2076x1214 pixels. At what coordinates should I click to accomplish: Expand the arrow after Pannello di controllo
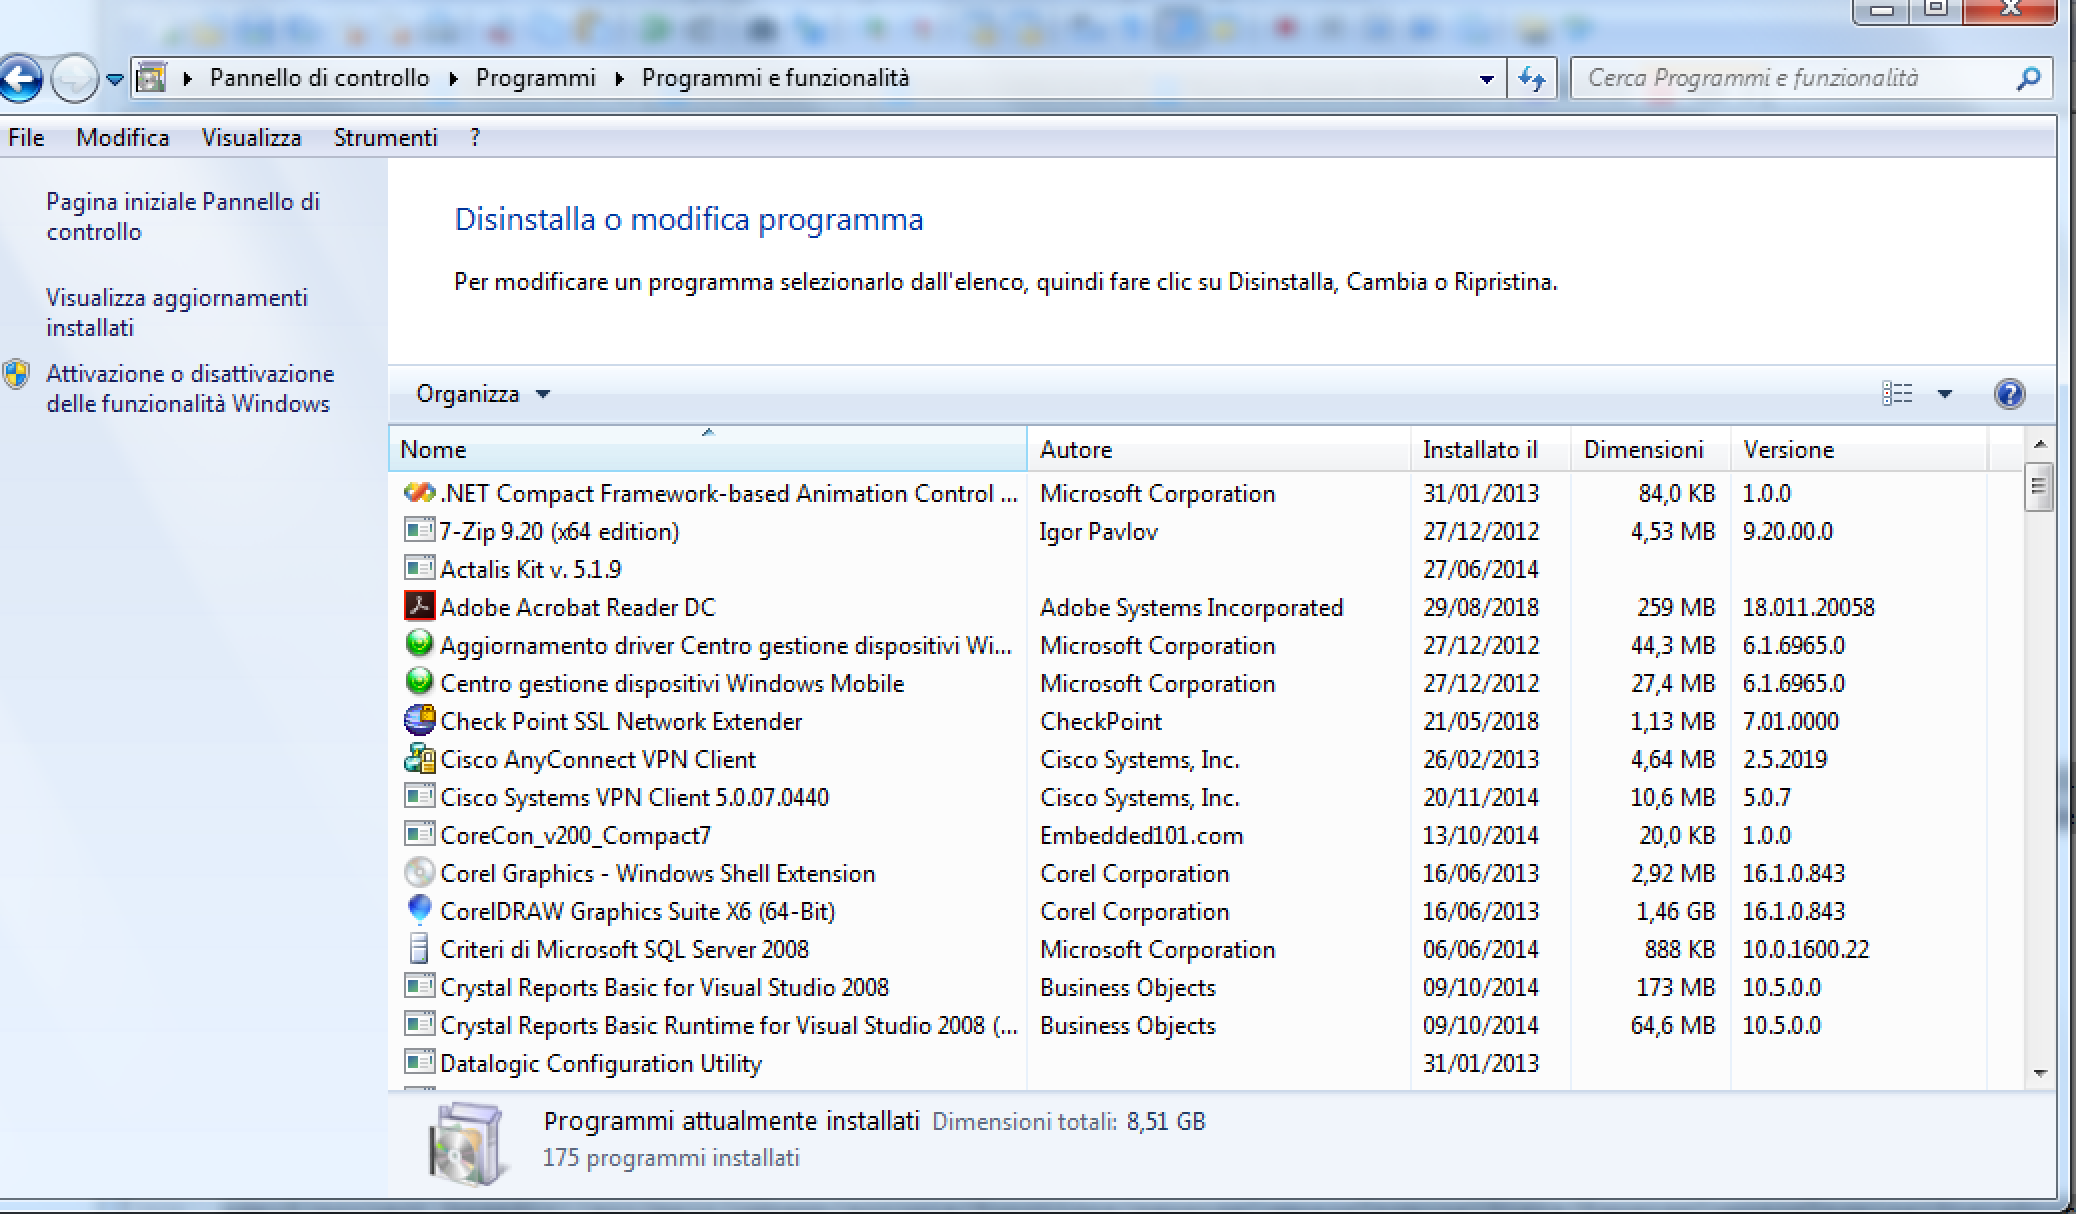(x=453, y=79)
